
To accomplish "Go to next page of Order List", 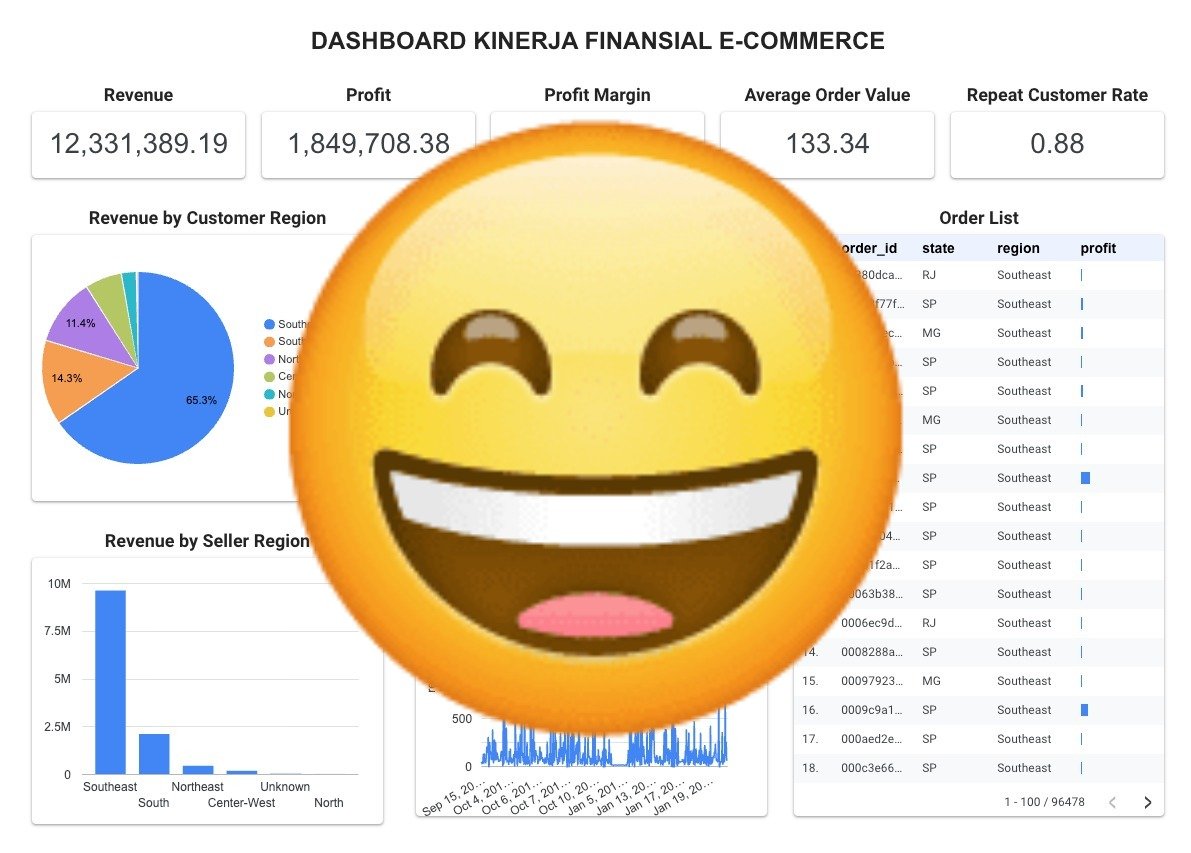I will [1147, 802].
